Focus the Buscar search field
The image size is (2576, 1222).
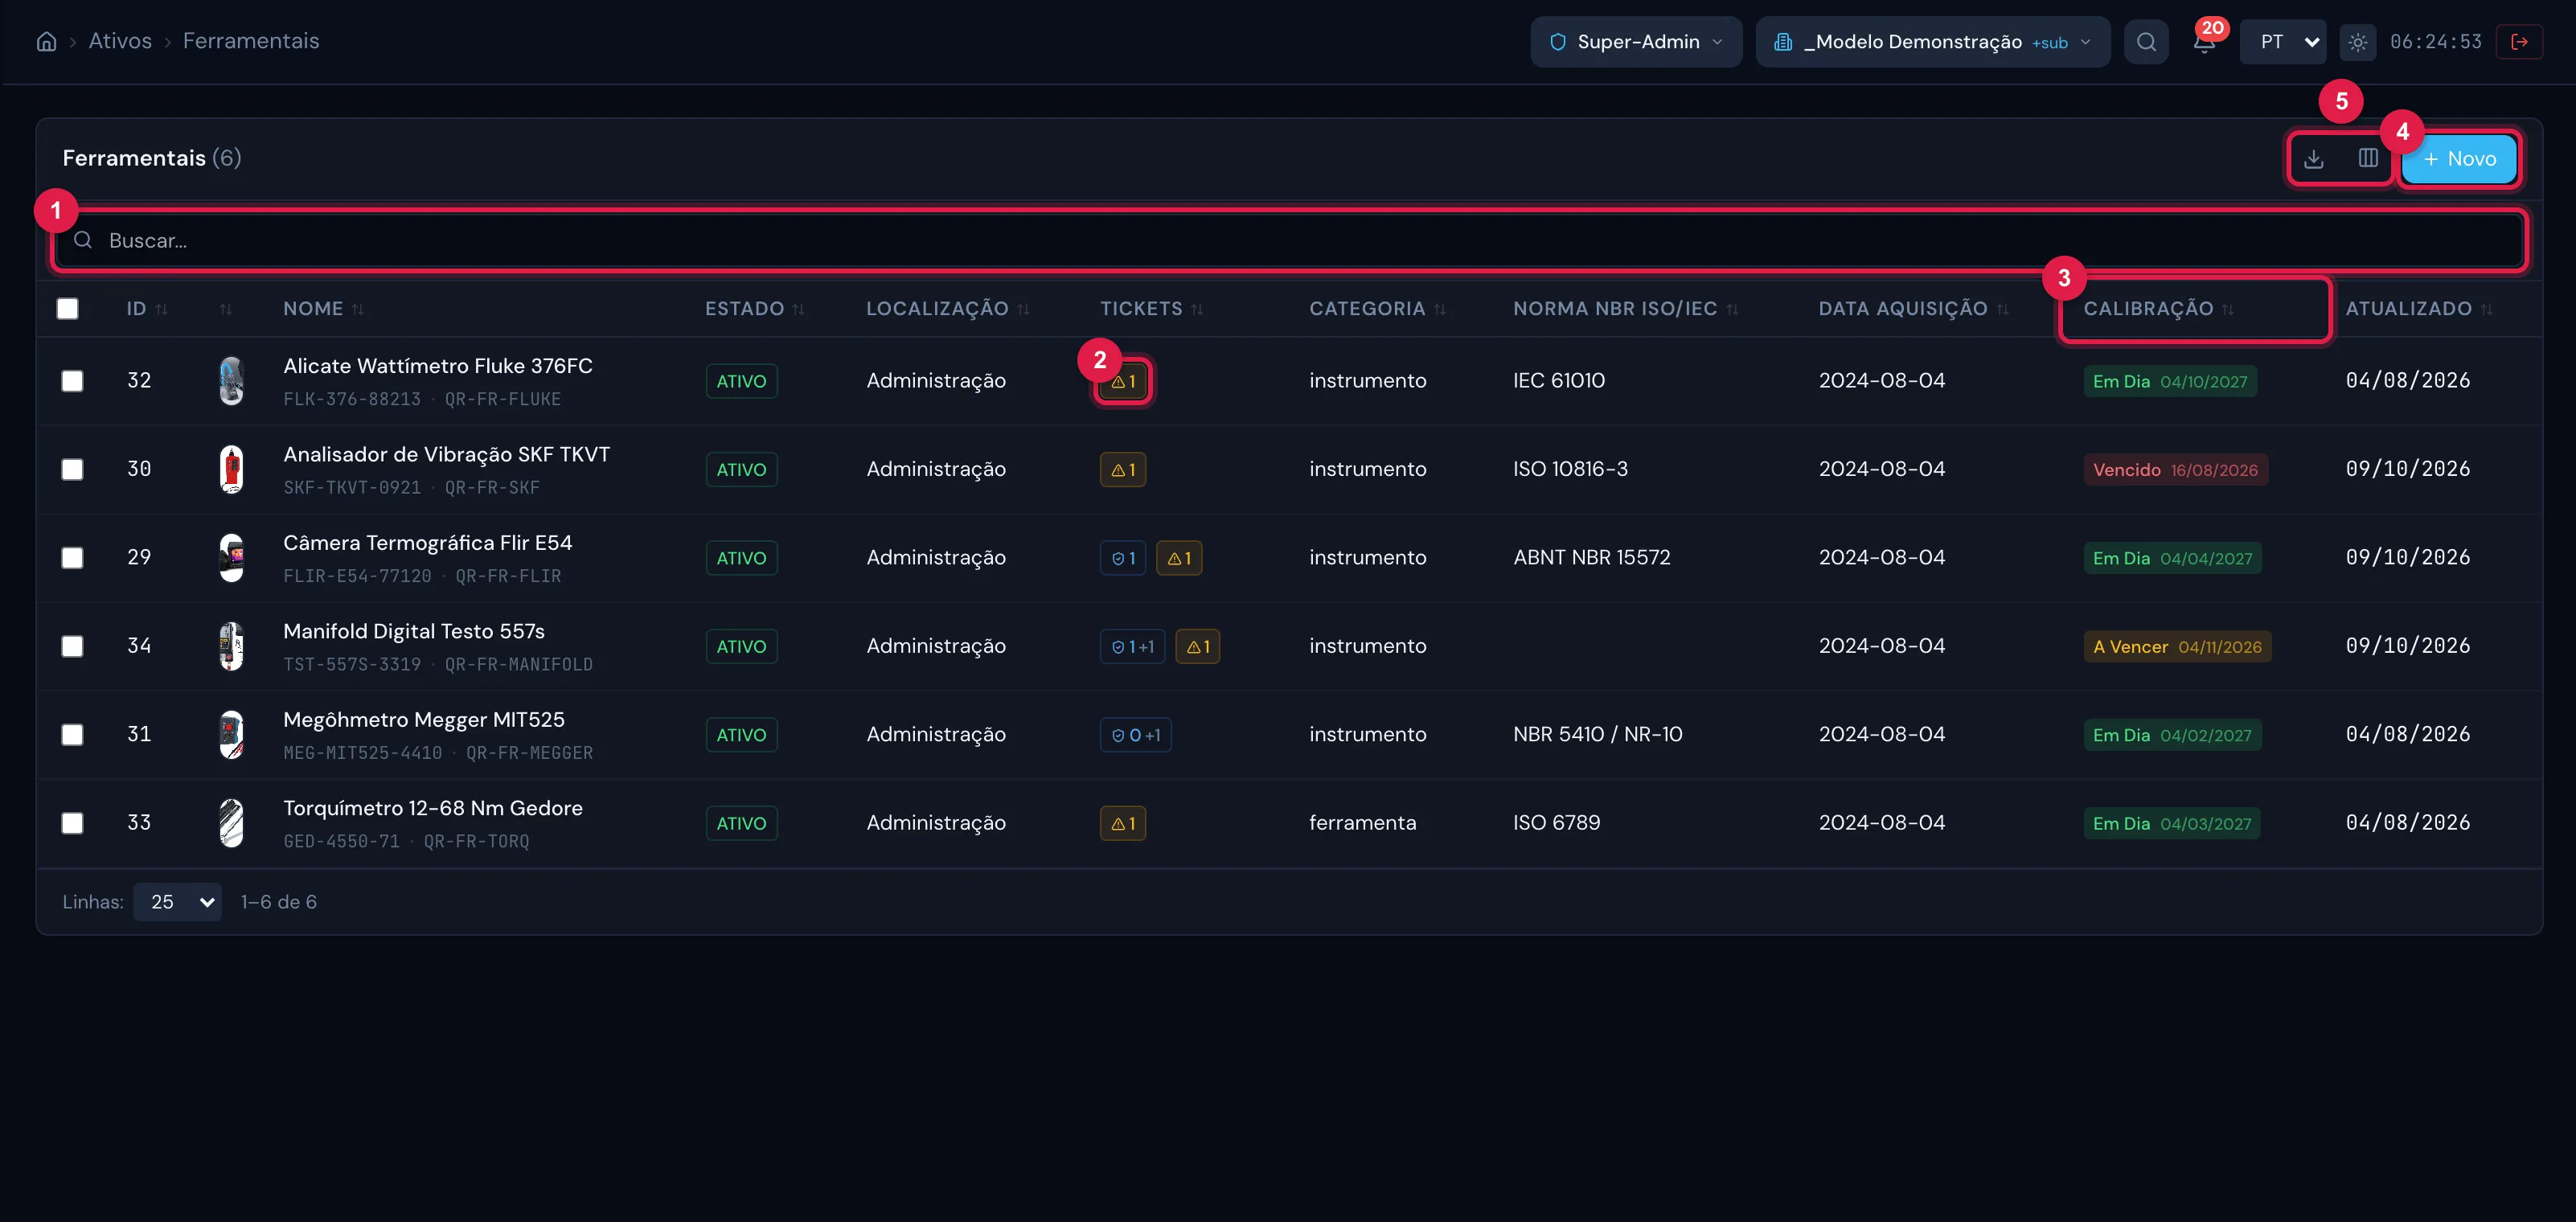[1289, 241]
